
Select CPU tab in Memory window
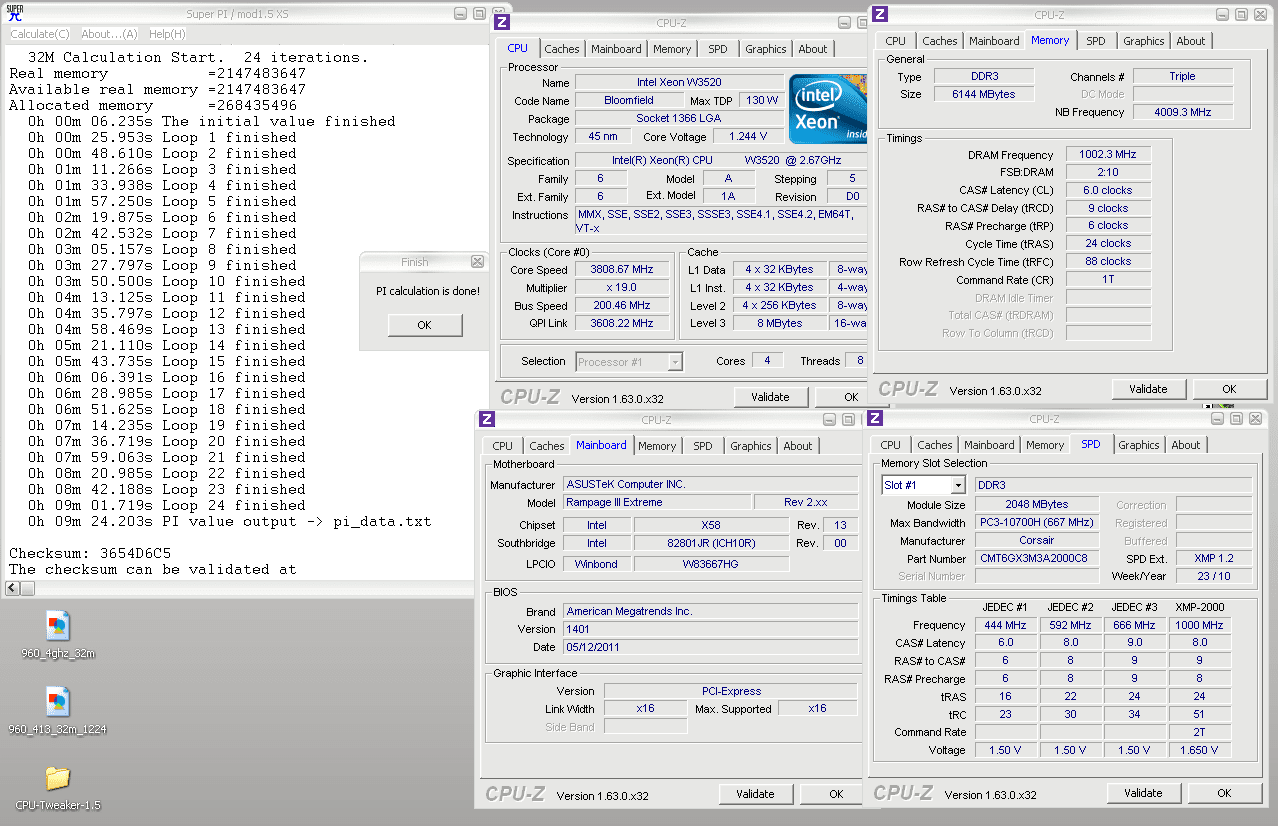coord(896,41)
